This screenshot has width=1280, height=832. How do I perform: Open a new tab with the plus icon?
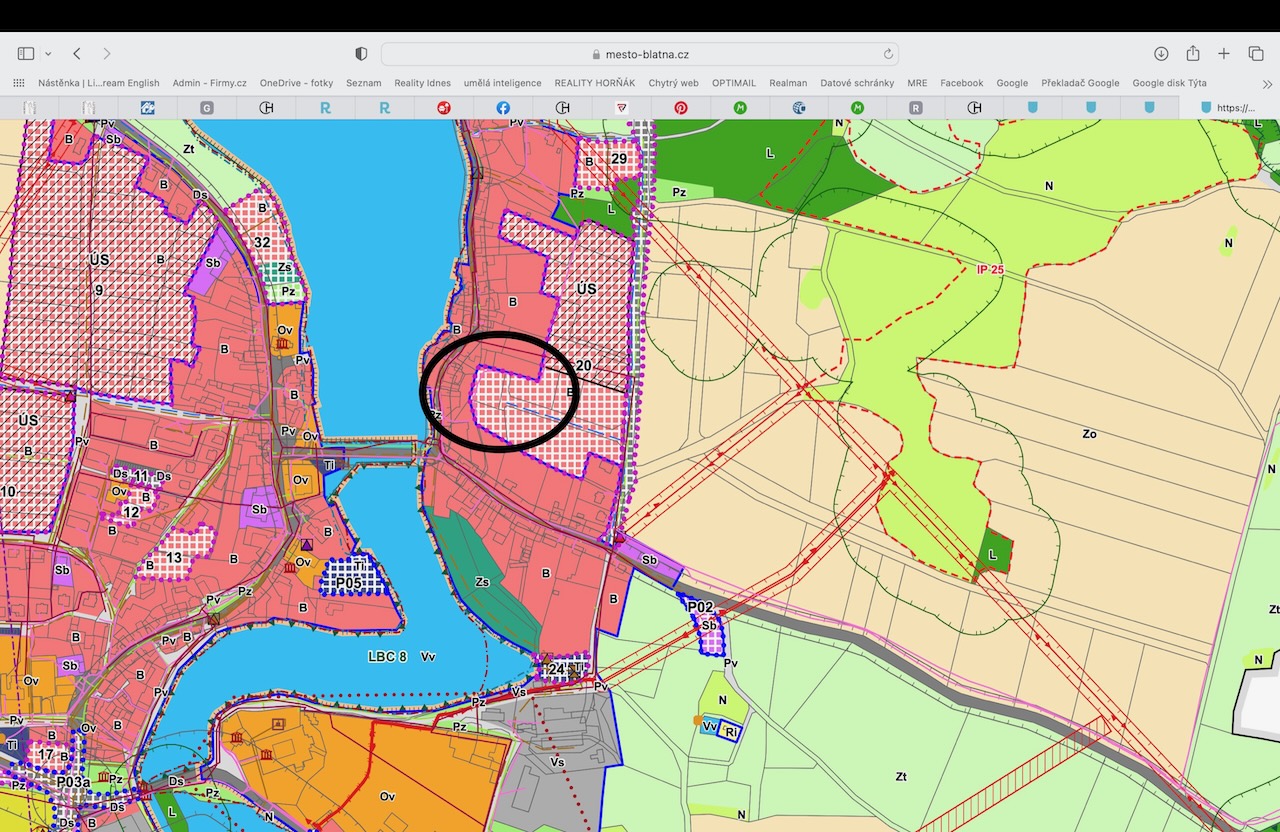point(1224,54)
